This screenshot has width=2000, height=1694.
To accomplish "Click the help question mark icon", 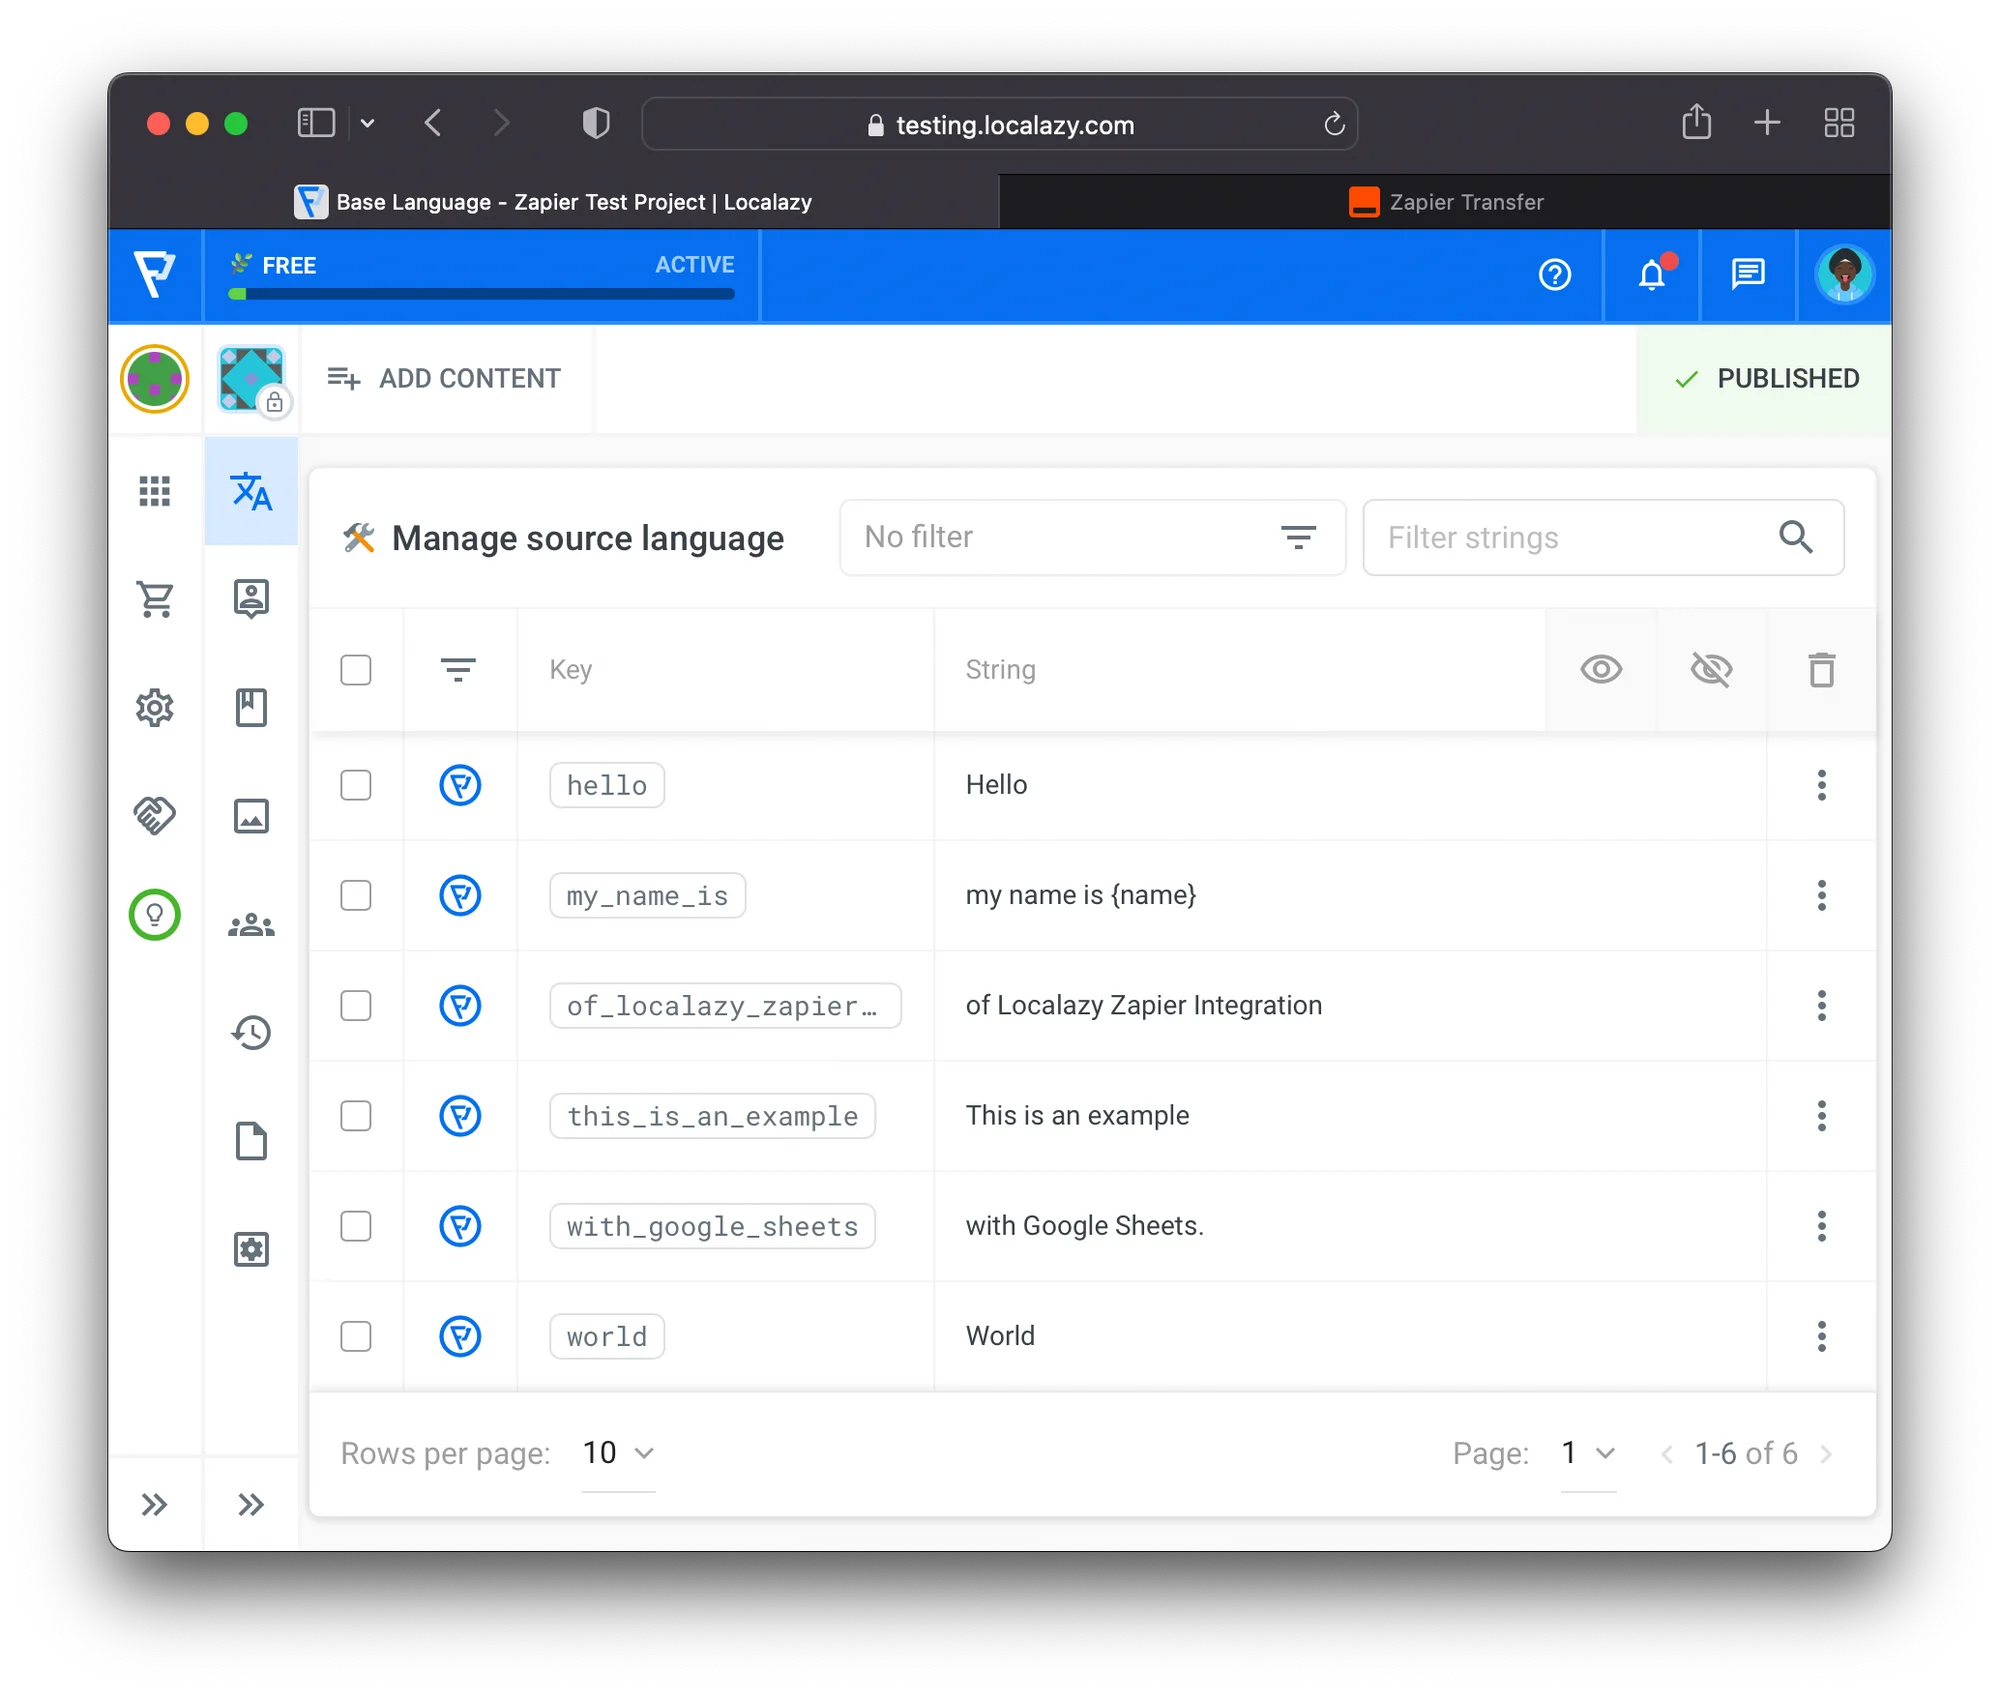I will coord(1554,274).
